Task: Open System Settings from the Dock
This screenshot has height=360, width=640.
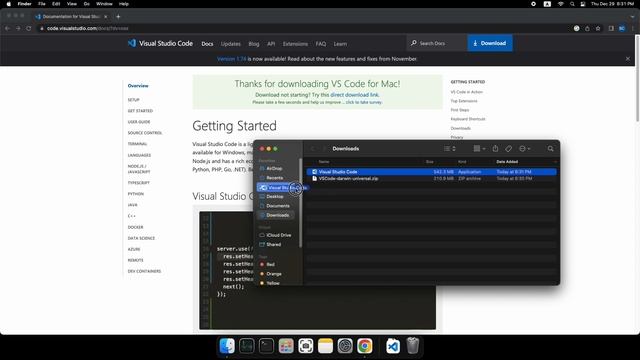Action: [345, 346]
